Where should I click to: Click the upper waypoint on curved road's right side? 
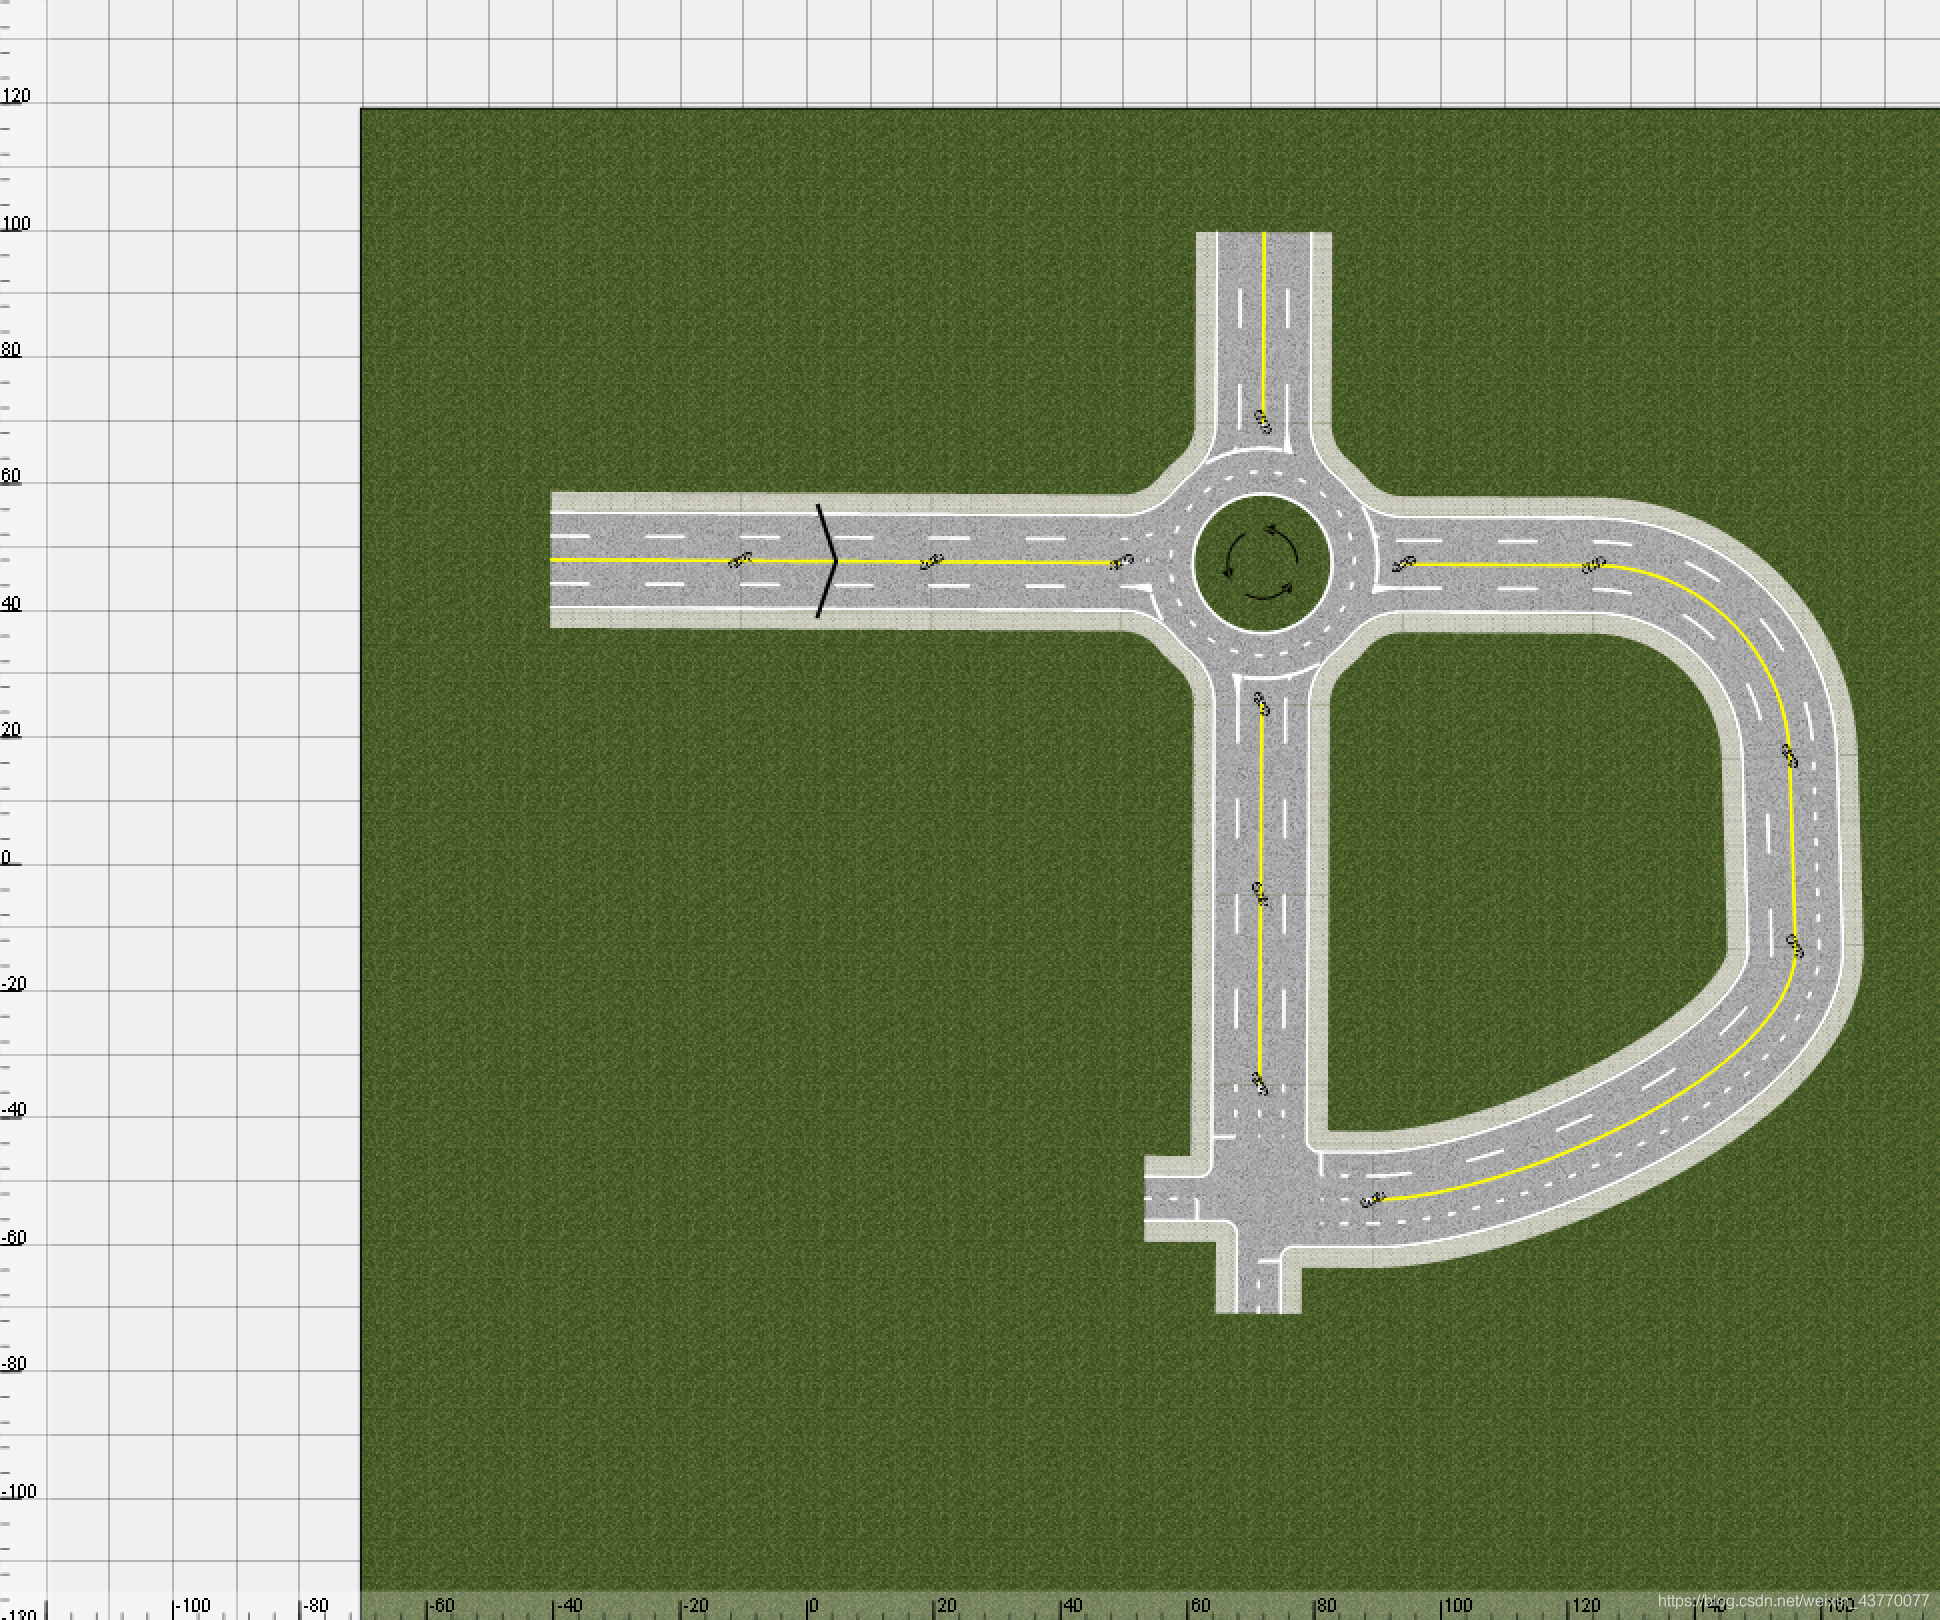click(x=1789, y=756)
